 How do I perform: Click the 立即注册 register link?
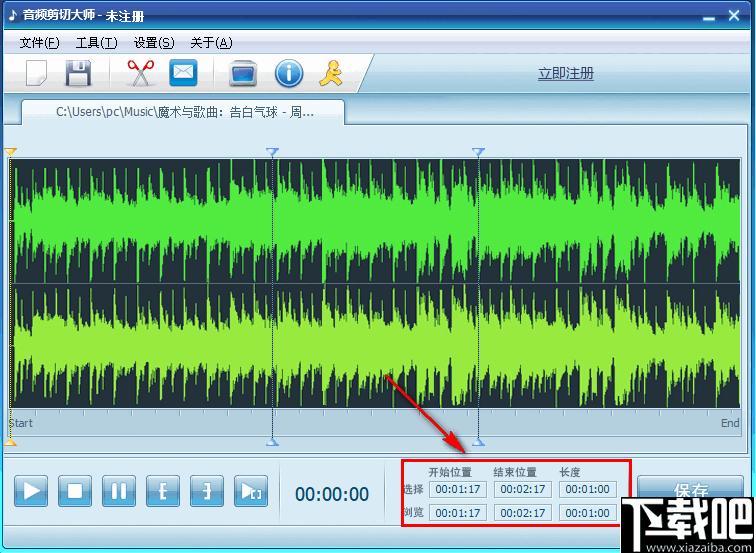pos(566,74)
